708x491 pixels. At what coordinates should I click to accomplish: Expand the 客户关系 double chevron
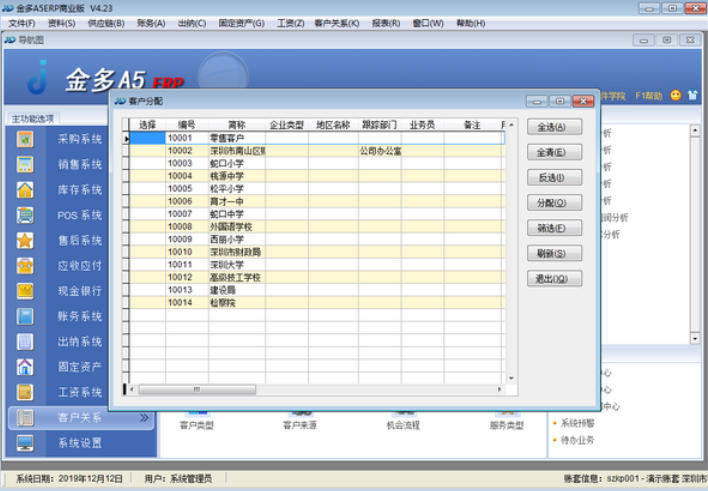[x=144, y=418]
